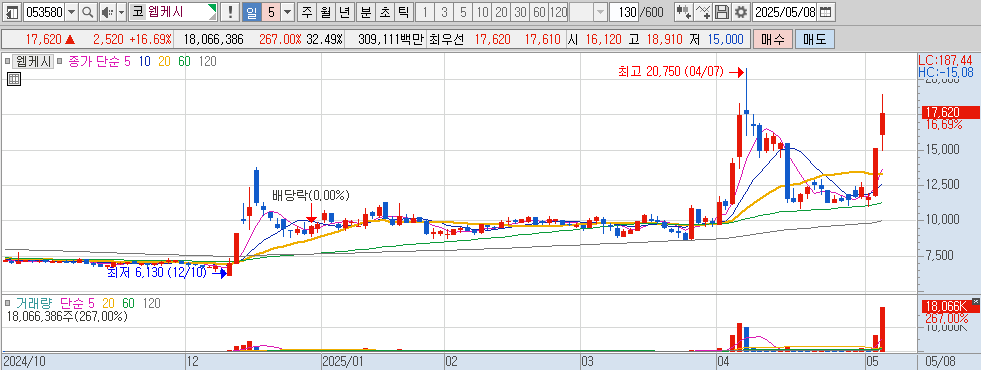Click the gray 120-day moving average label

[x=208, y=61]
